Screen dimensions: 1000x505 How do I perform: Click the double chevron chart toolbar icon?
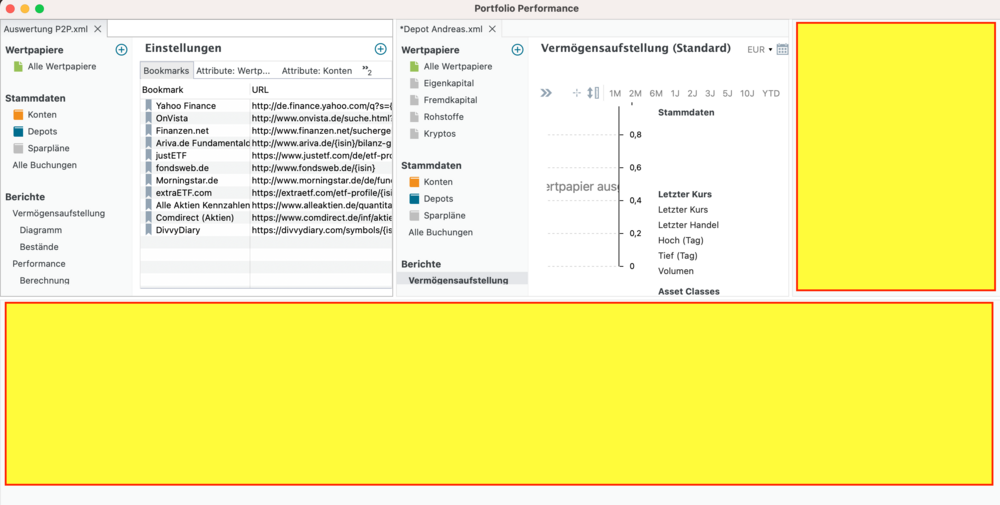pos(546,93)
